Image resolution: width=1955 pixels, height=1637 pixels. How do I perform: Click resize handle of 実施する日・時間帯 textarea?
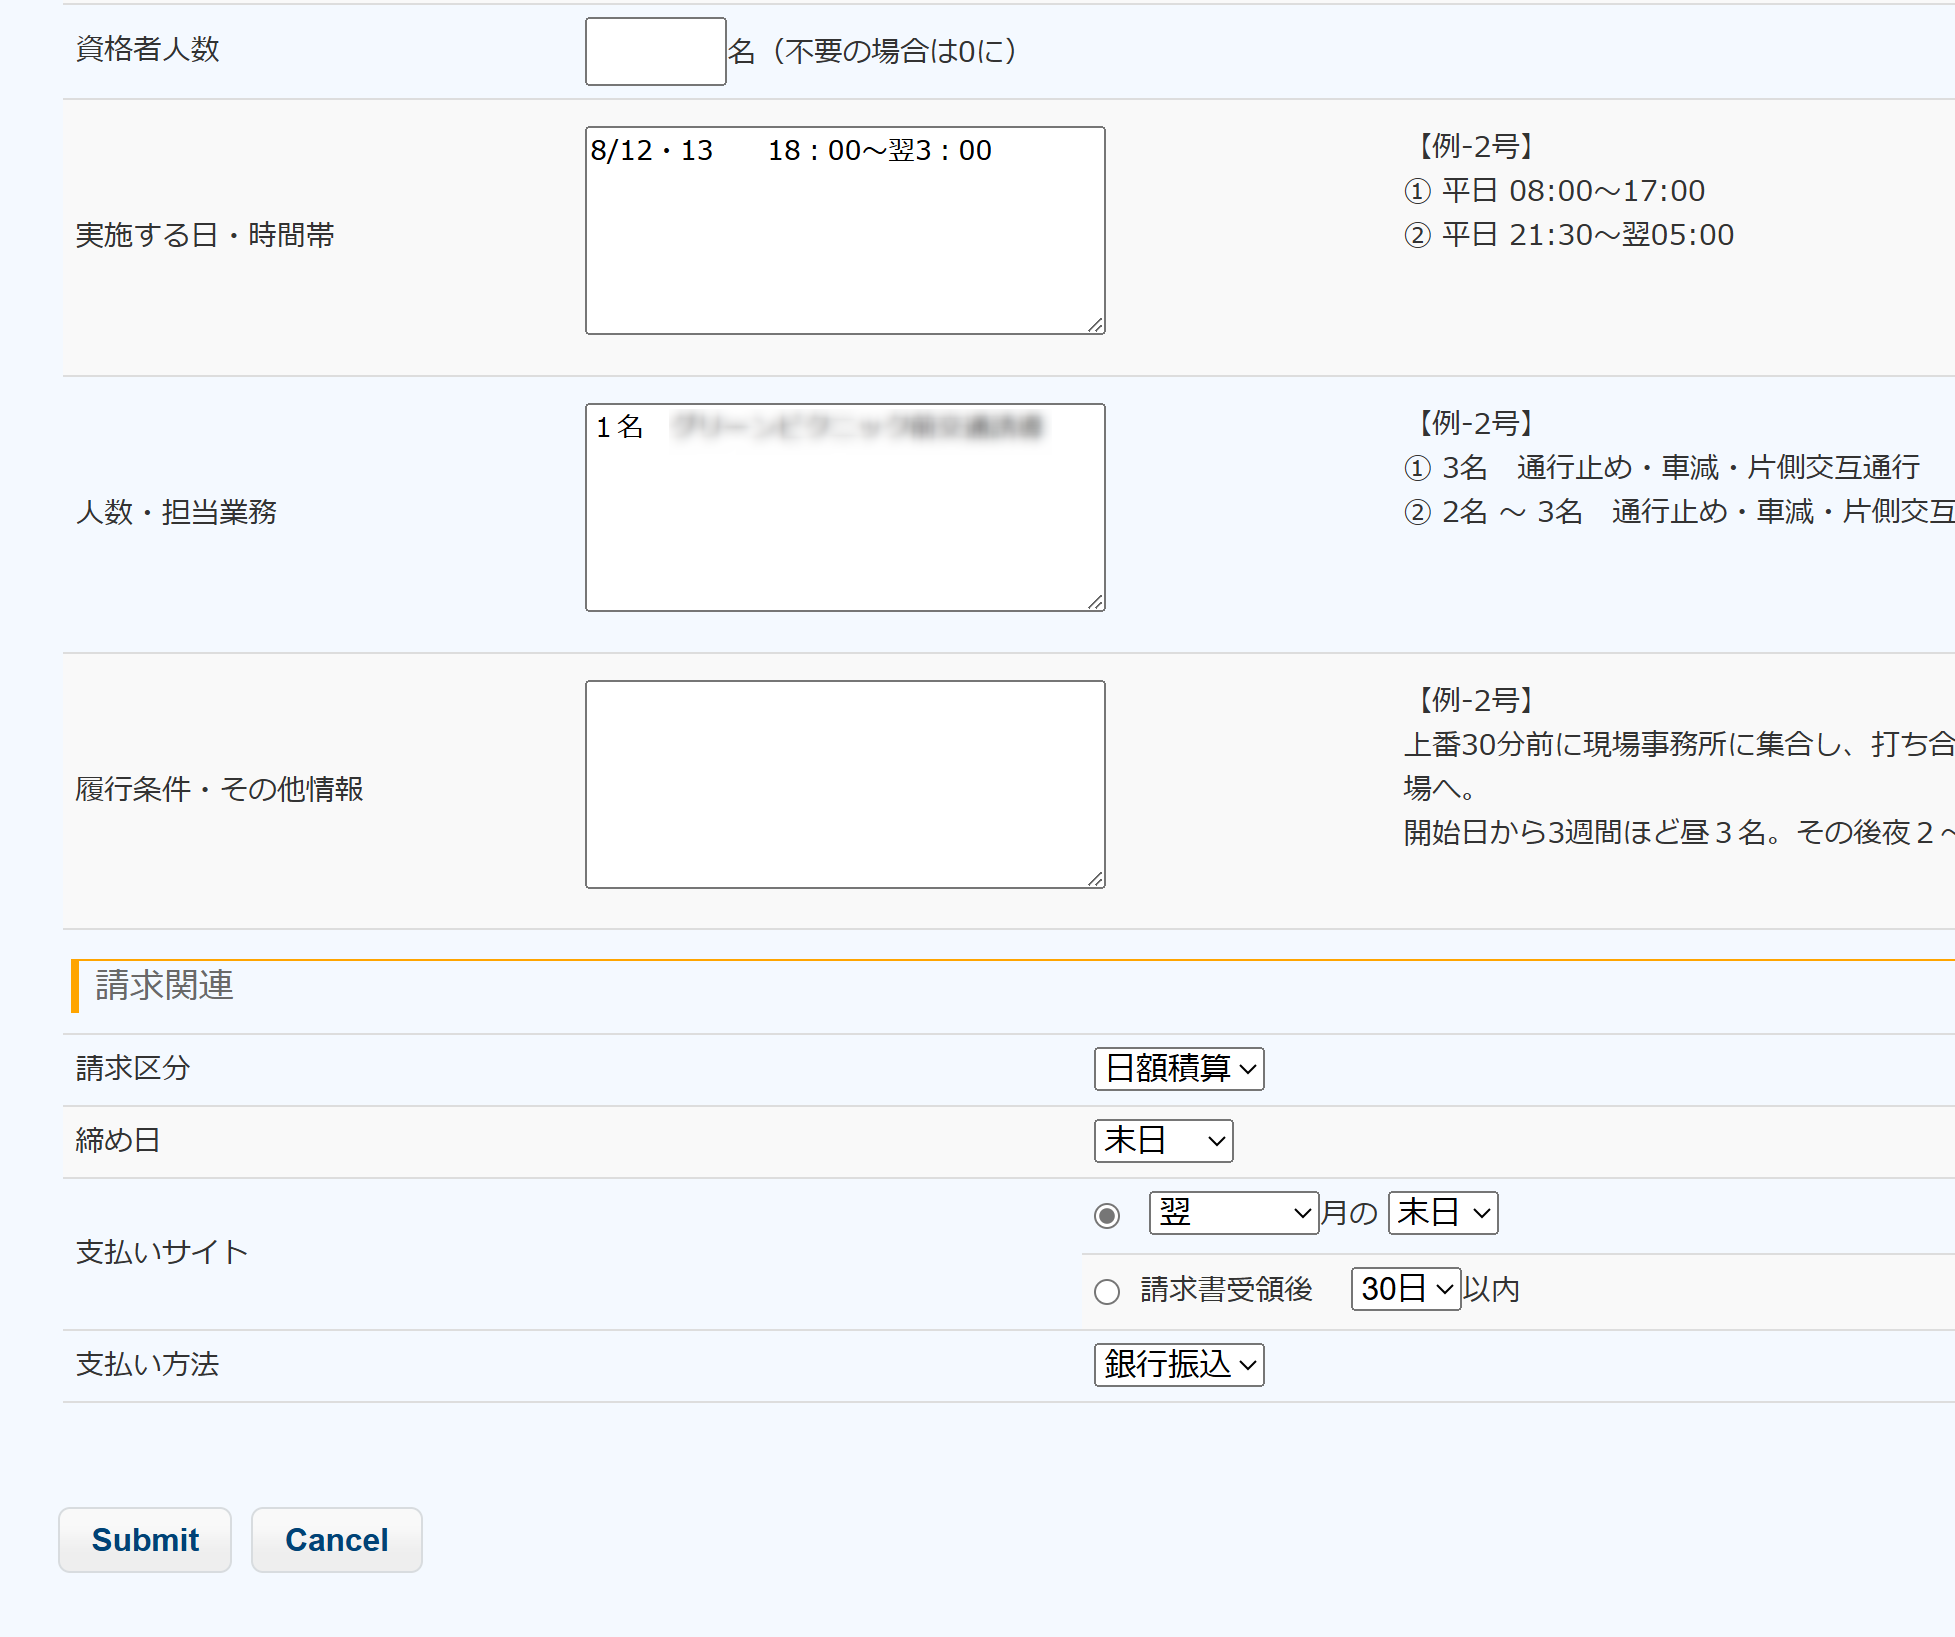click(x=1096, y=325)
